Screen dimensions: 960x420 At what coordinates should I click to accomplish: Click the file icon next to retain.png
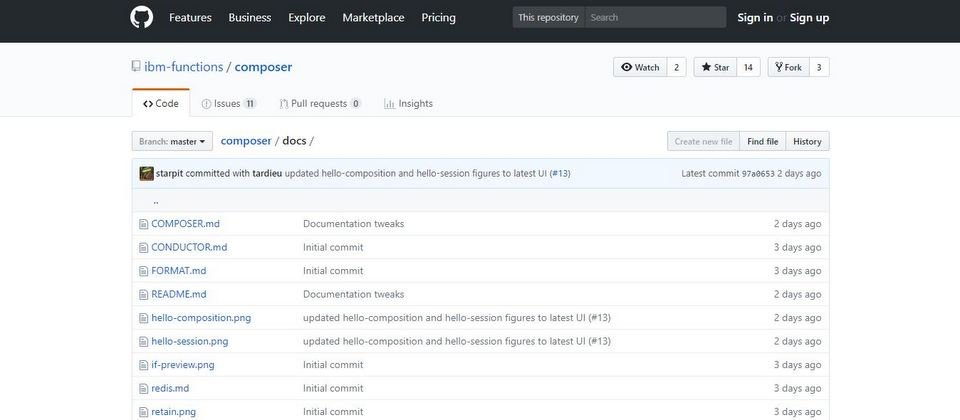click(x=143, y=411)
